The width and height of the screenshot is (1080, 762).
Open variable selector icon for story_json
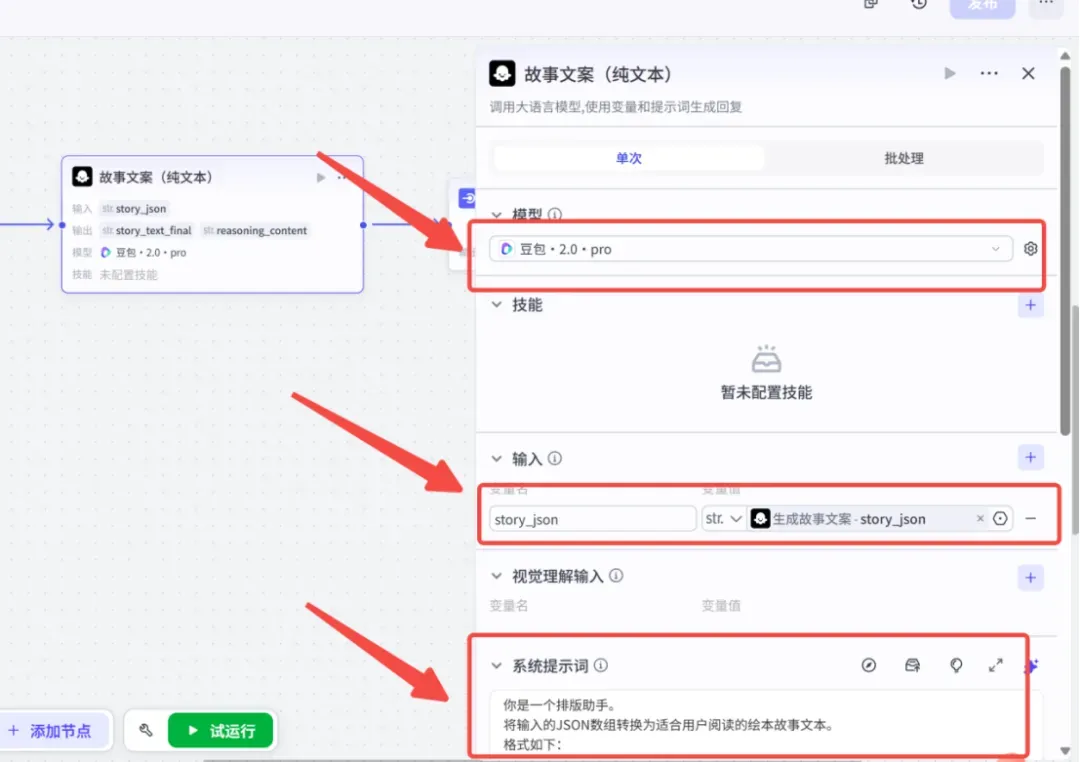pyautogui.click(x=1000, y=518)
